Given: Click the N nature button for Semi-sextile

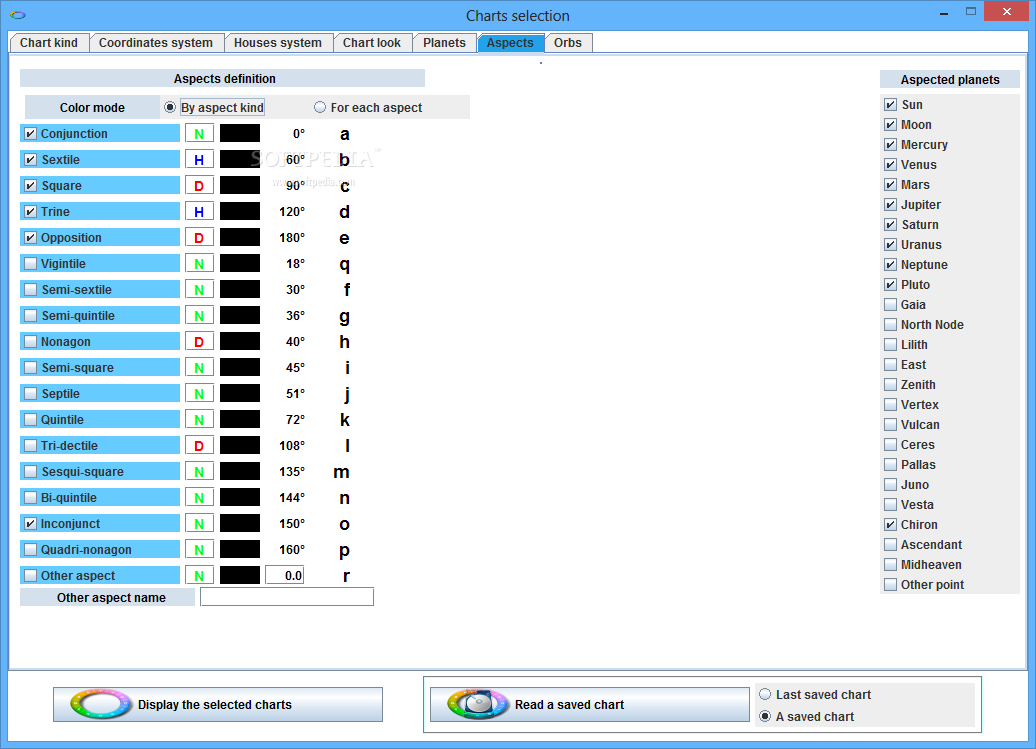Looking at the screenshot, I should pos(199,289).
